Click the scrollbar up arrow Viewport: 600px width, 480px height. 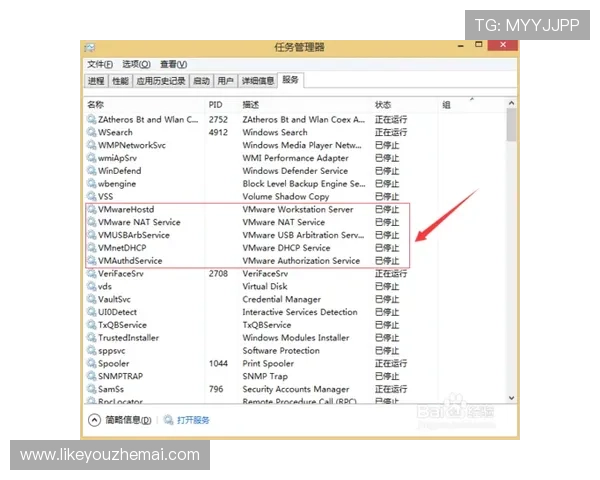[x=511, y=103]
